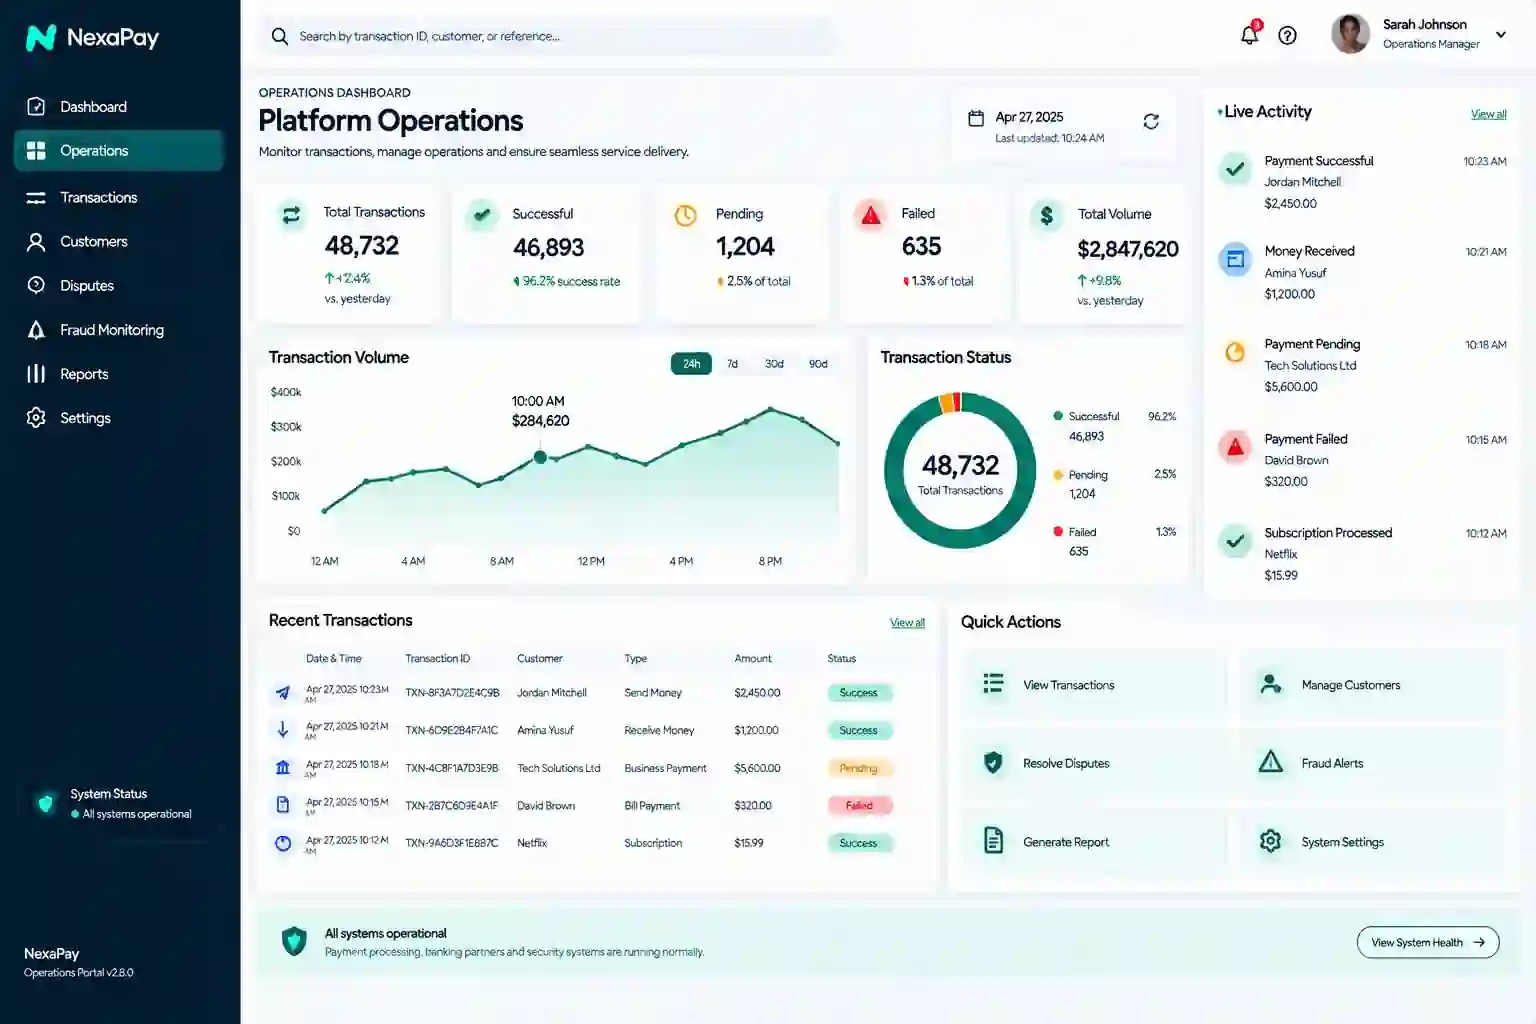Click the View System Health button
The image size is (1536, 1024).
[x=1428, y=942]
